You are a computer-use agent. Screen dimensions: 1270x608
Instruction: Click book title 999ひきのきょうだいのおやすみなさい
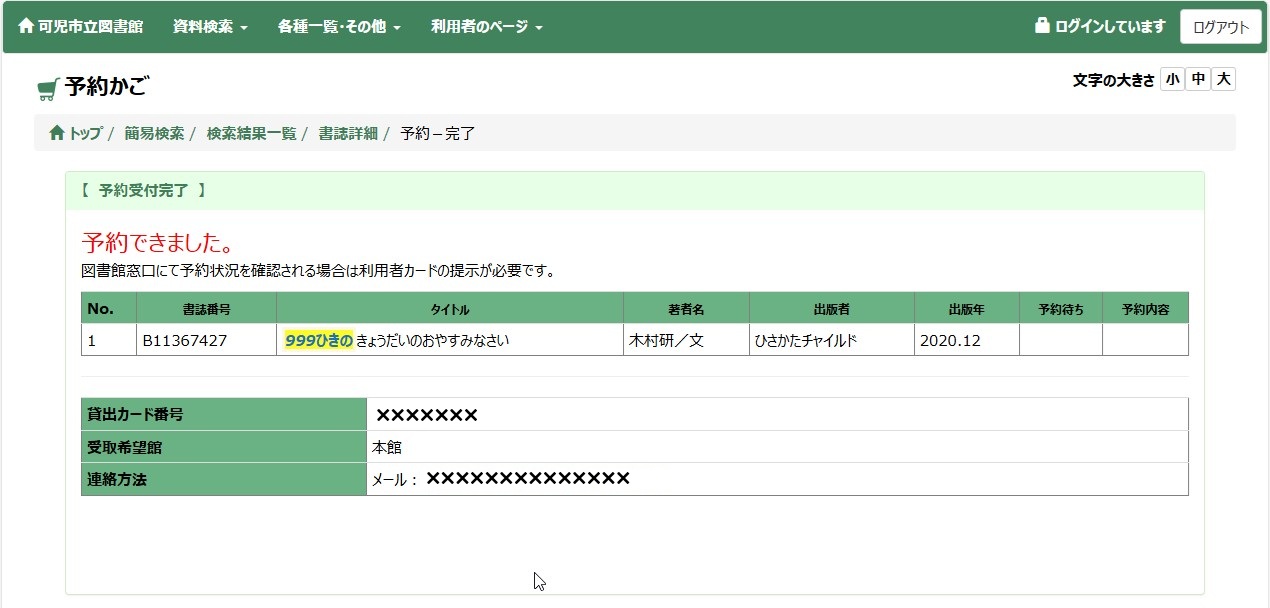(x=397, y=340)
